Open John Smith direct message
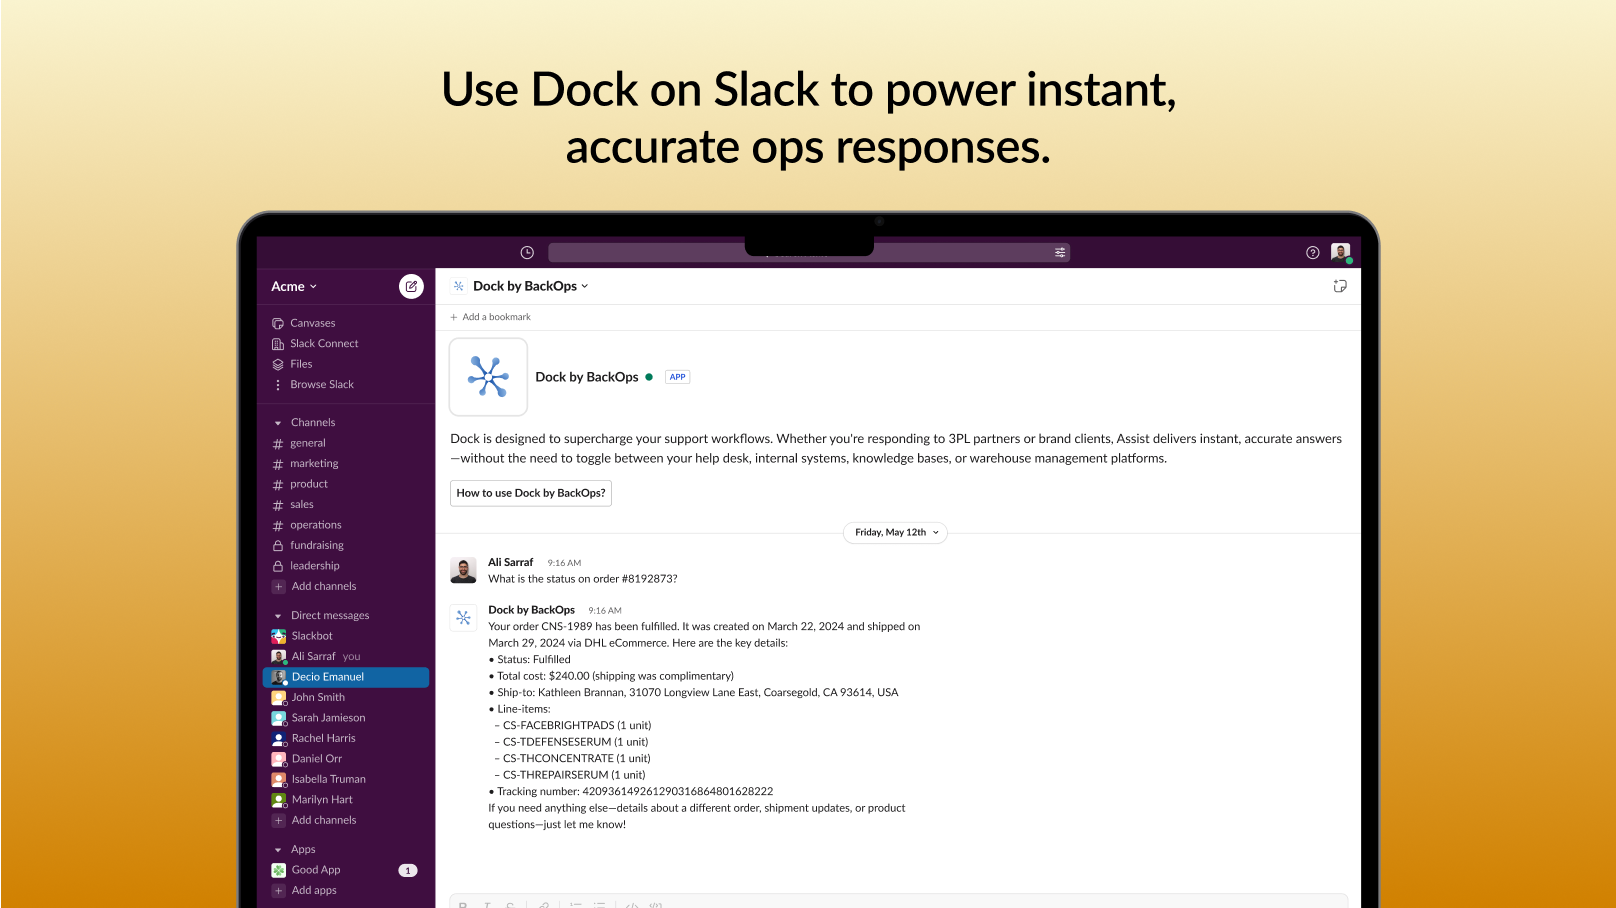The width and height of the screenshot is (1616, 908). click(x=318, y=698)
